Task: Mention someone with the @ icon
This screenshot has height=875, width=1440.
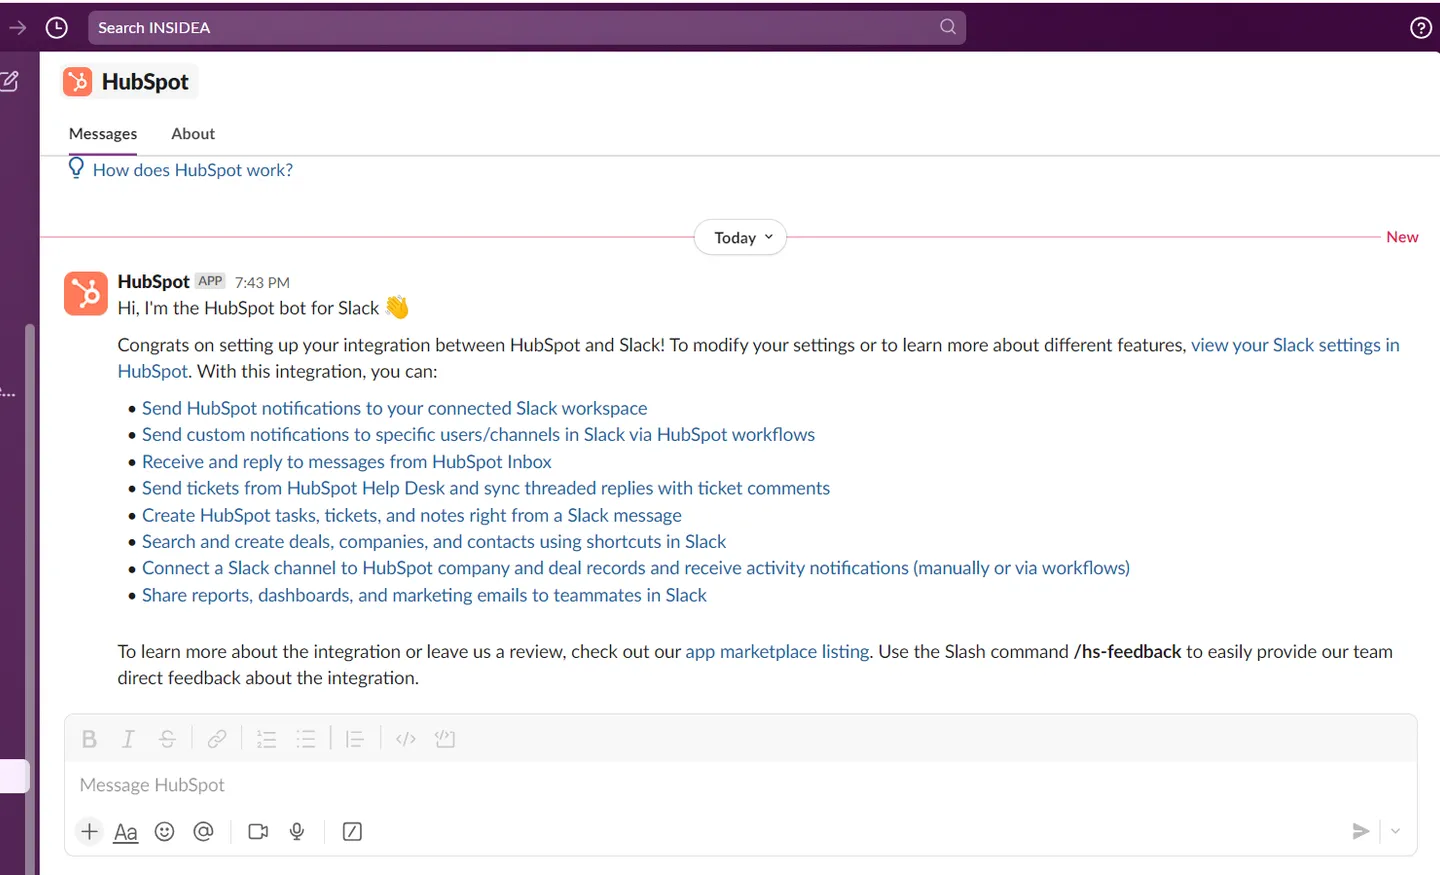Action: coord(203,831)
